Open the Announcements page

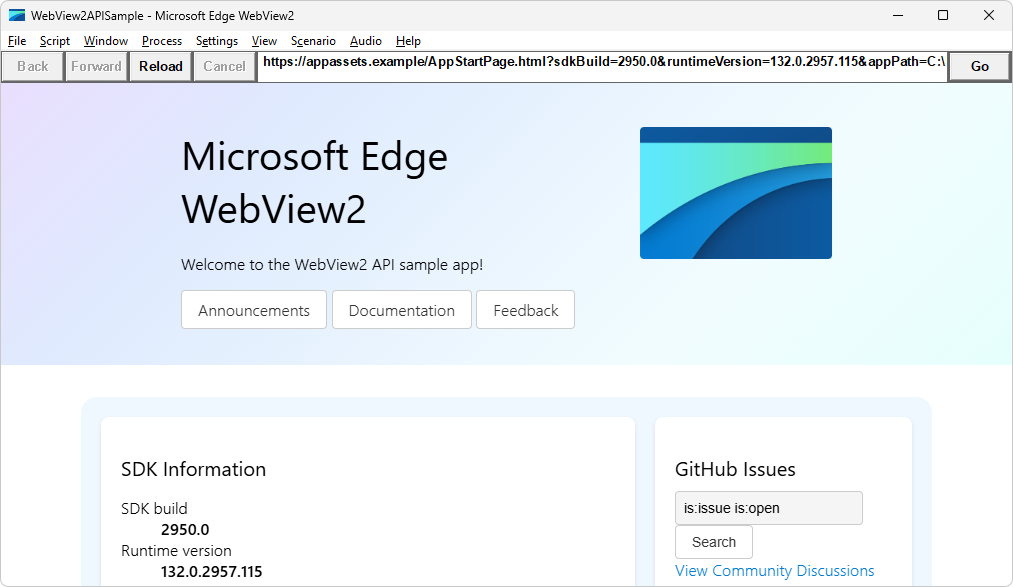(253, 310)
